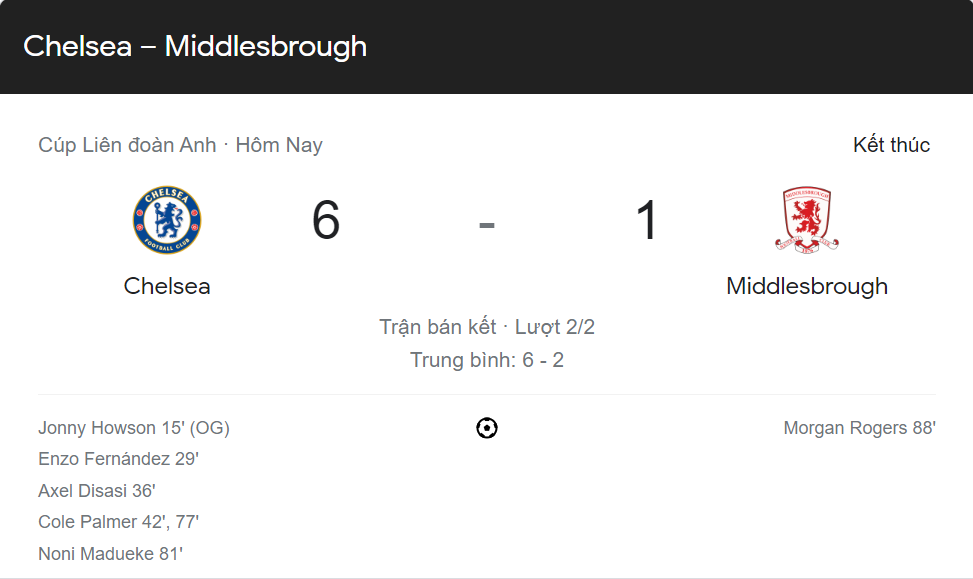Click Trận bán kết Lượt 2/2 text
This screenshot has height=579, width=973.
click(487, 327)
